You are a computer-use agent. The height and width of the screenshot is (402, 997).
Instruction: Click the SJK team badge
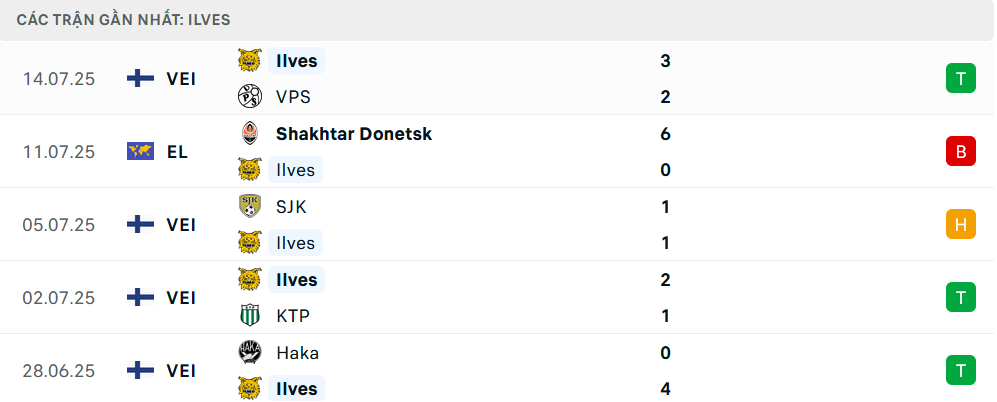pyautogui.click(x=250, y=206)
